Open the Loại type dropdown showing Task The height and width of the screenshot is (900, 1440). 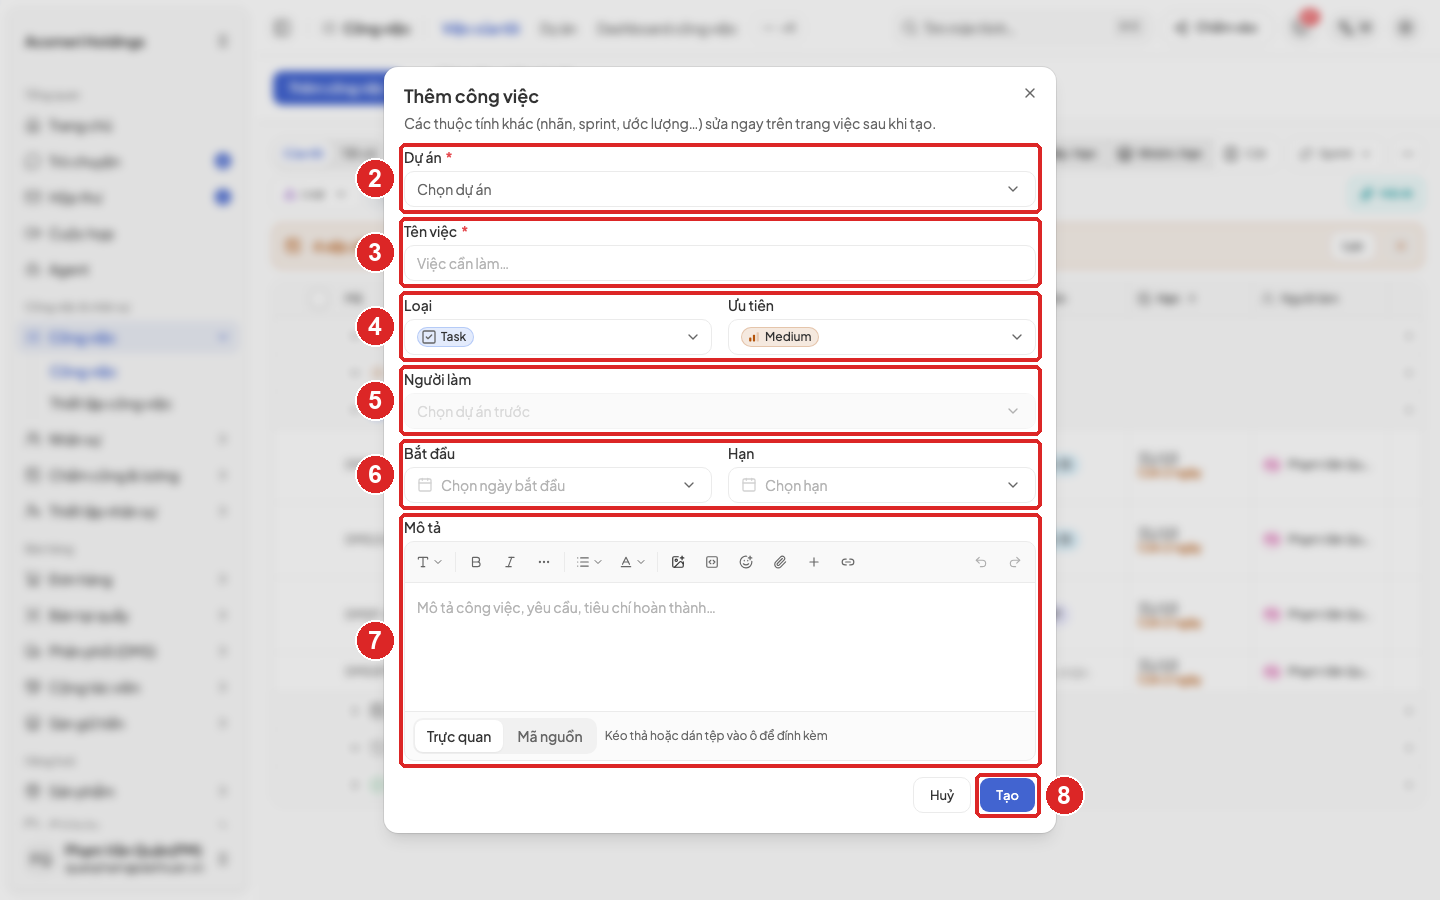click(x=558, y=337)
